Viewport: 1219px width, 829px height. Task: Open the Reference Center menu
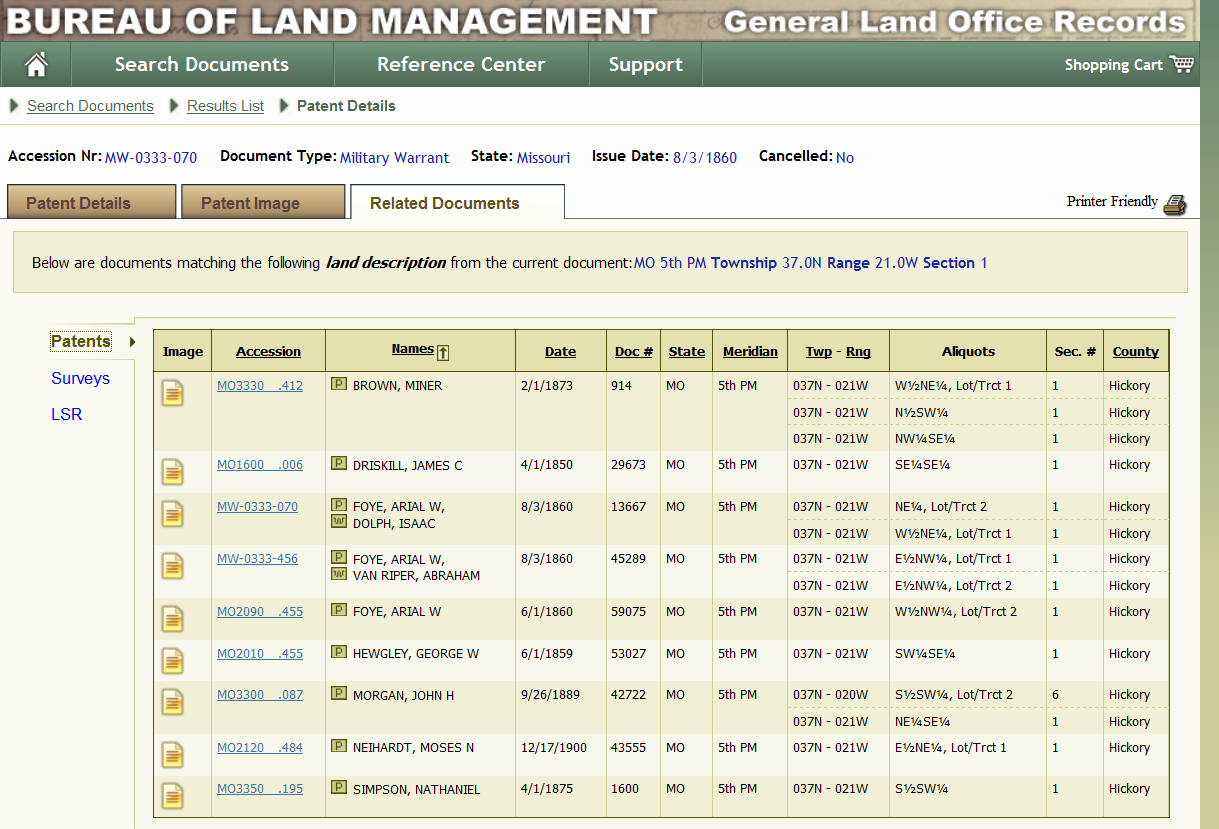click(461, 64)
